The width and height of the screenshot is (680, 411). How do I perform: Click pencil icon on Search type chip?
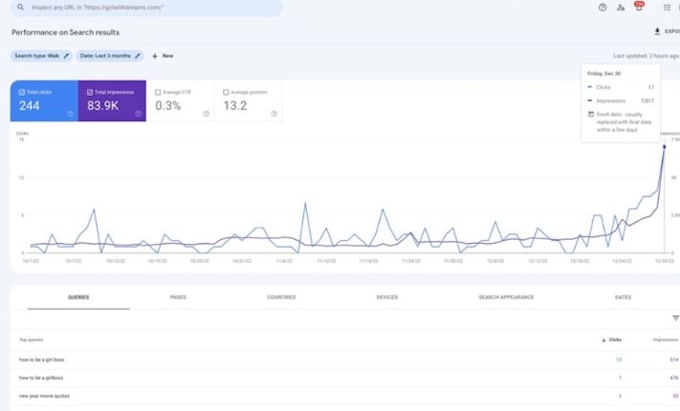click(x=66, y=56)
